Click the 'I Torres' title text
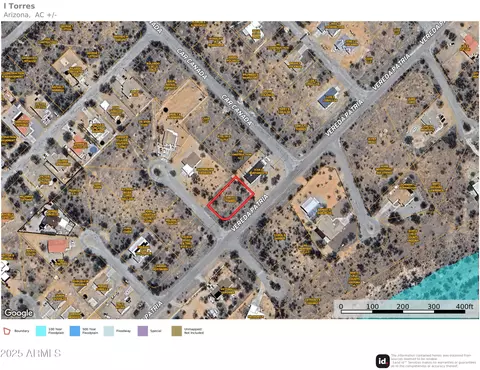This screenshot has width=480, height=370. [19, 6]
